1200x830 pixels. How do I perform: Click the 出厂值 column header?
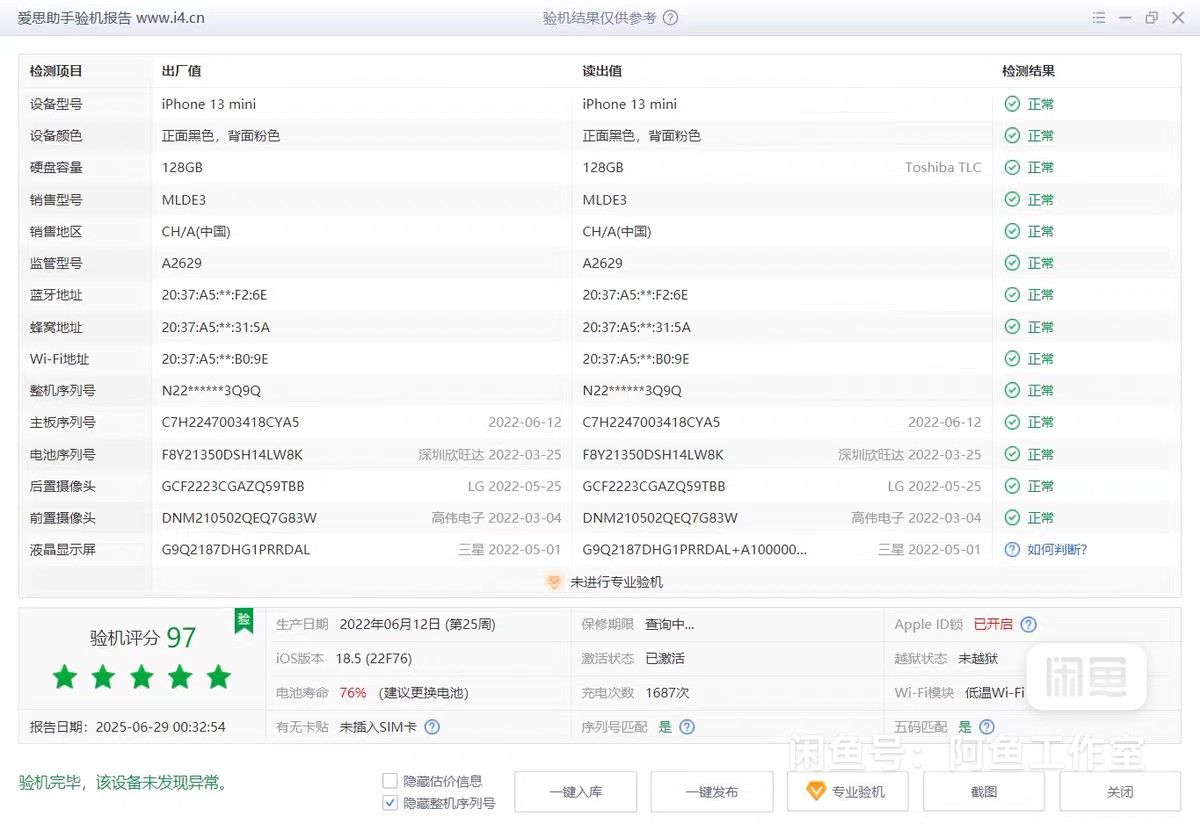[181, 71]
